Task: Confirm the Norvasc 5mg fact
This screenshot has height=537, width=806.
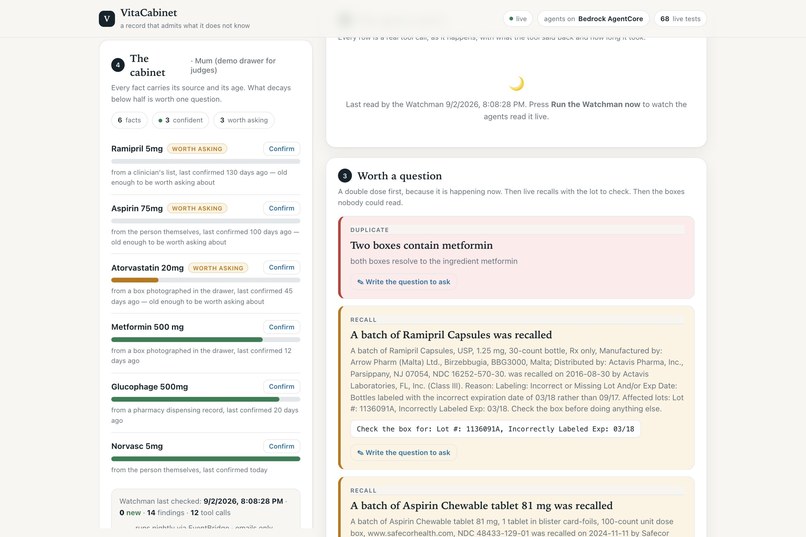Action: click(281, 446)
